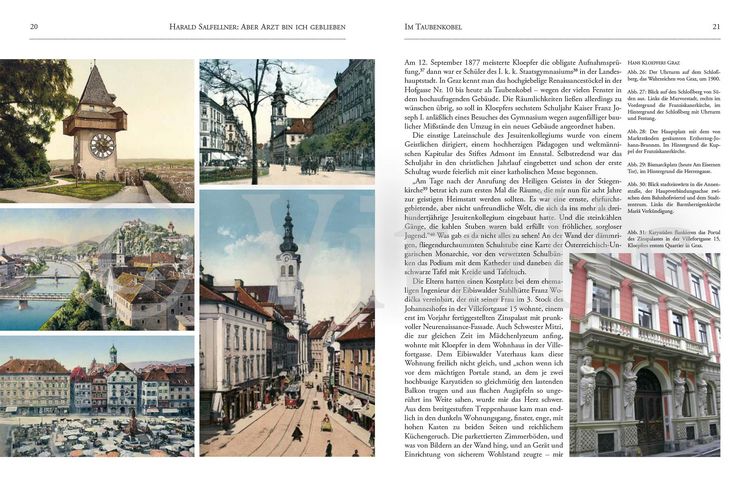The image size is (750, 499).
Task: Click caption "Abb. 29: Bismarckplatz"
Action: click(x=673, y=167)
